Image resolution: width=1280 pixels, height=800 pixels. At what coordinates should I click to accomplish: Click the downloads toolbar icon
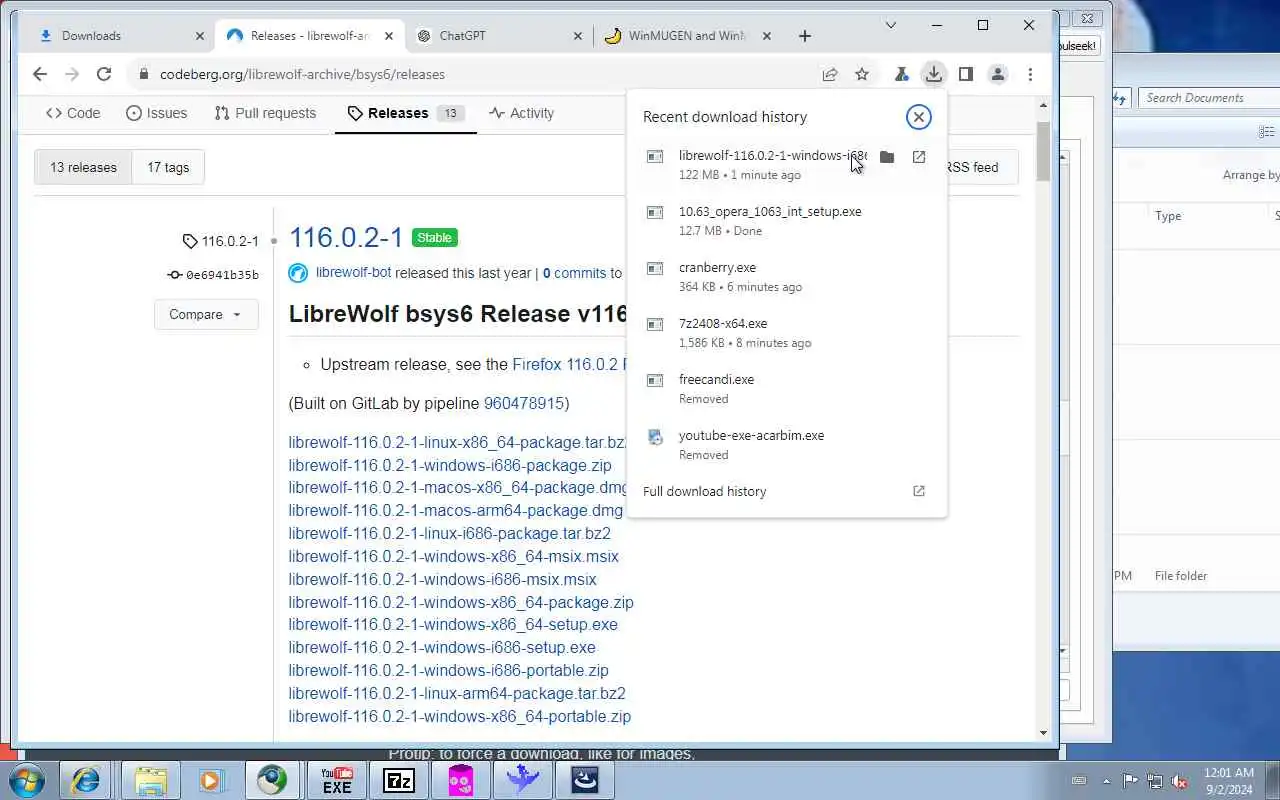click(x=933, y=74)
